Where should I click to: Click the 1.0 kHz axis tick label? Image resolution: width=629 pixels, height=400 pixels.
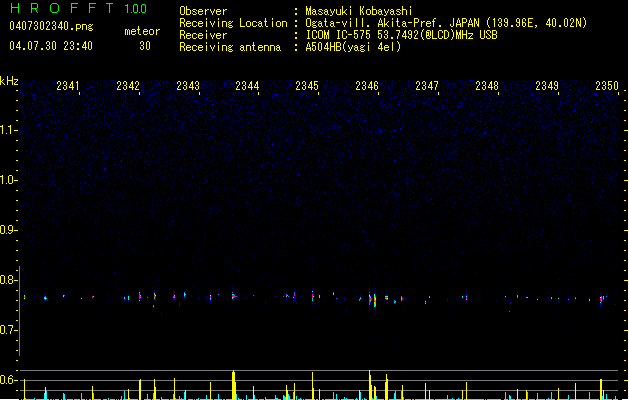coord(8,180)
